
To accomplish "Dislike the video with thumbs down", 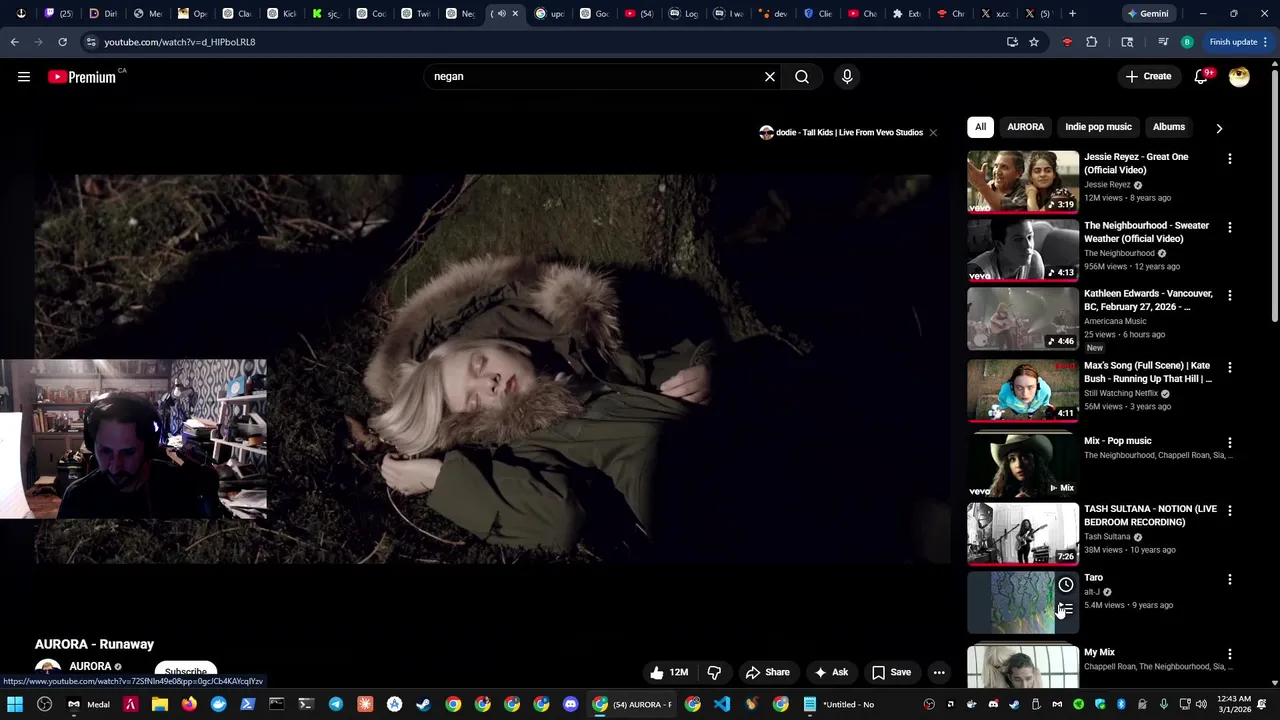I will pyautogui.click(x=714, y=673).
